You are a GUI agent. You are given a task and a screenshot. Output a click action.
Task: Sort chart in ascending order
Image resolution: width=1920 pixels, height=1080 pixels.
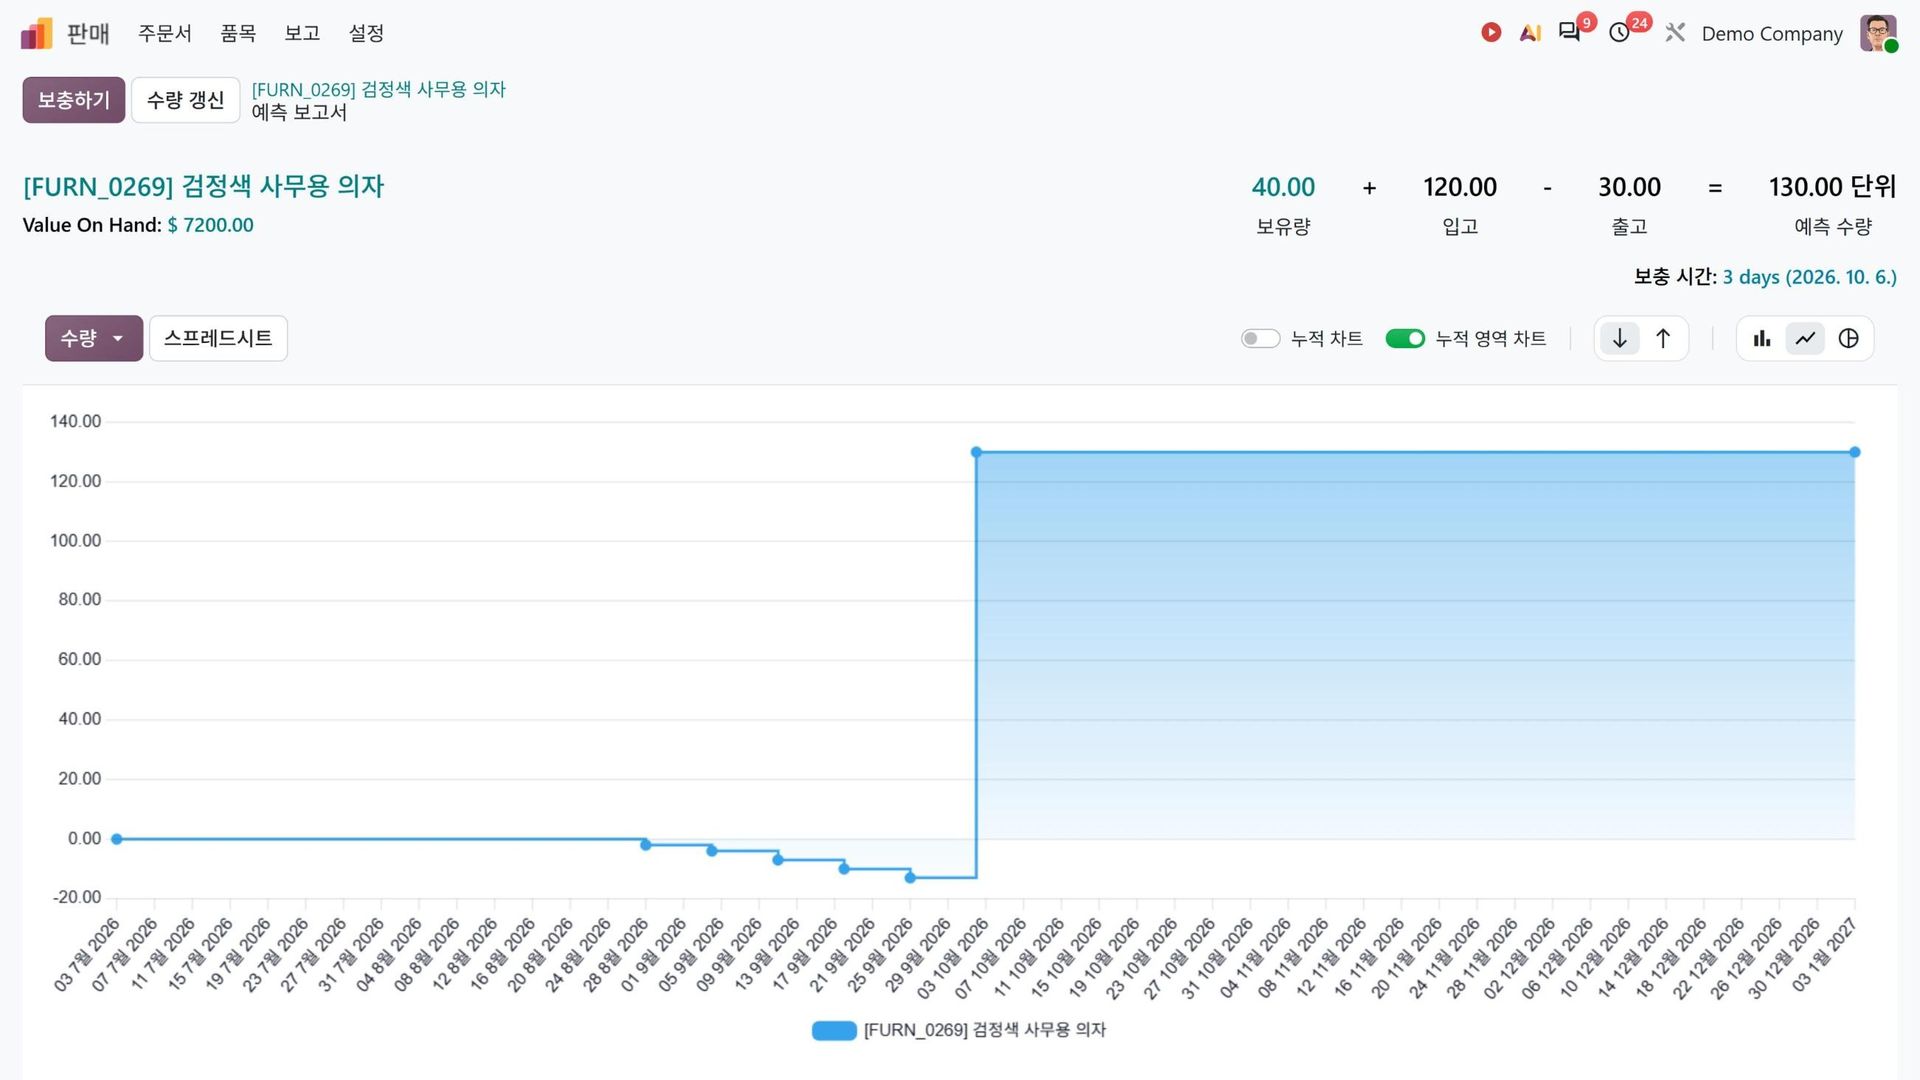coord(1663,338)
